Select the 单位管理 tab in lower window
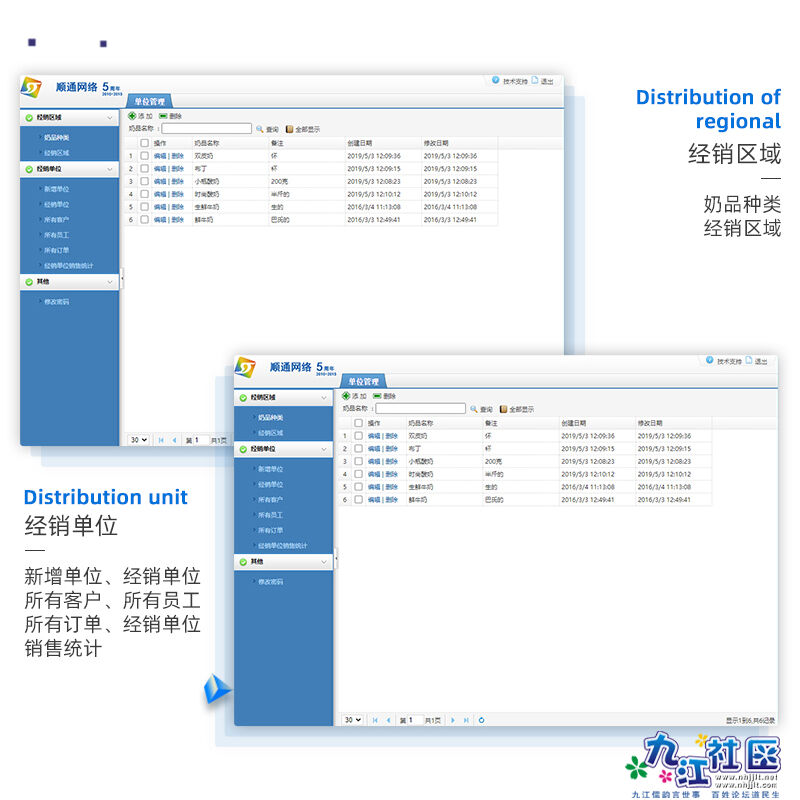Screen dimensions: 800x800 (362, 382)
